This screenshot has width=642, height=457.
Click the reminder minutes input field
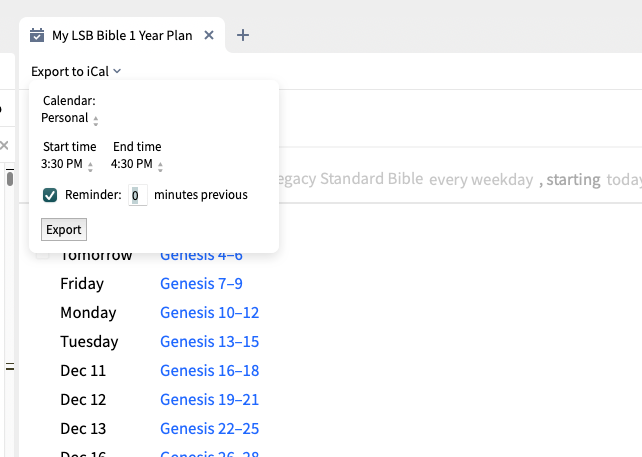click(x=138, y=196)
